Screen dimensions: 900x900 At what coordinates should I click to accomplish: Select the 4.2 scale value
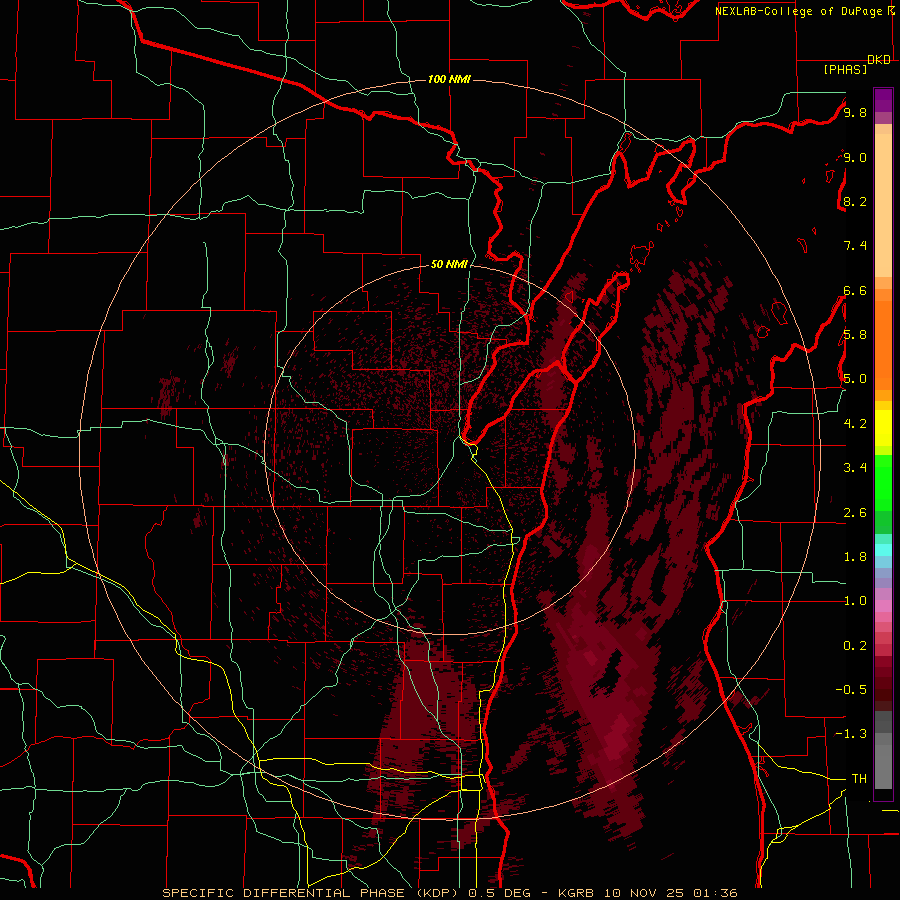click(x=855, y=424)
